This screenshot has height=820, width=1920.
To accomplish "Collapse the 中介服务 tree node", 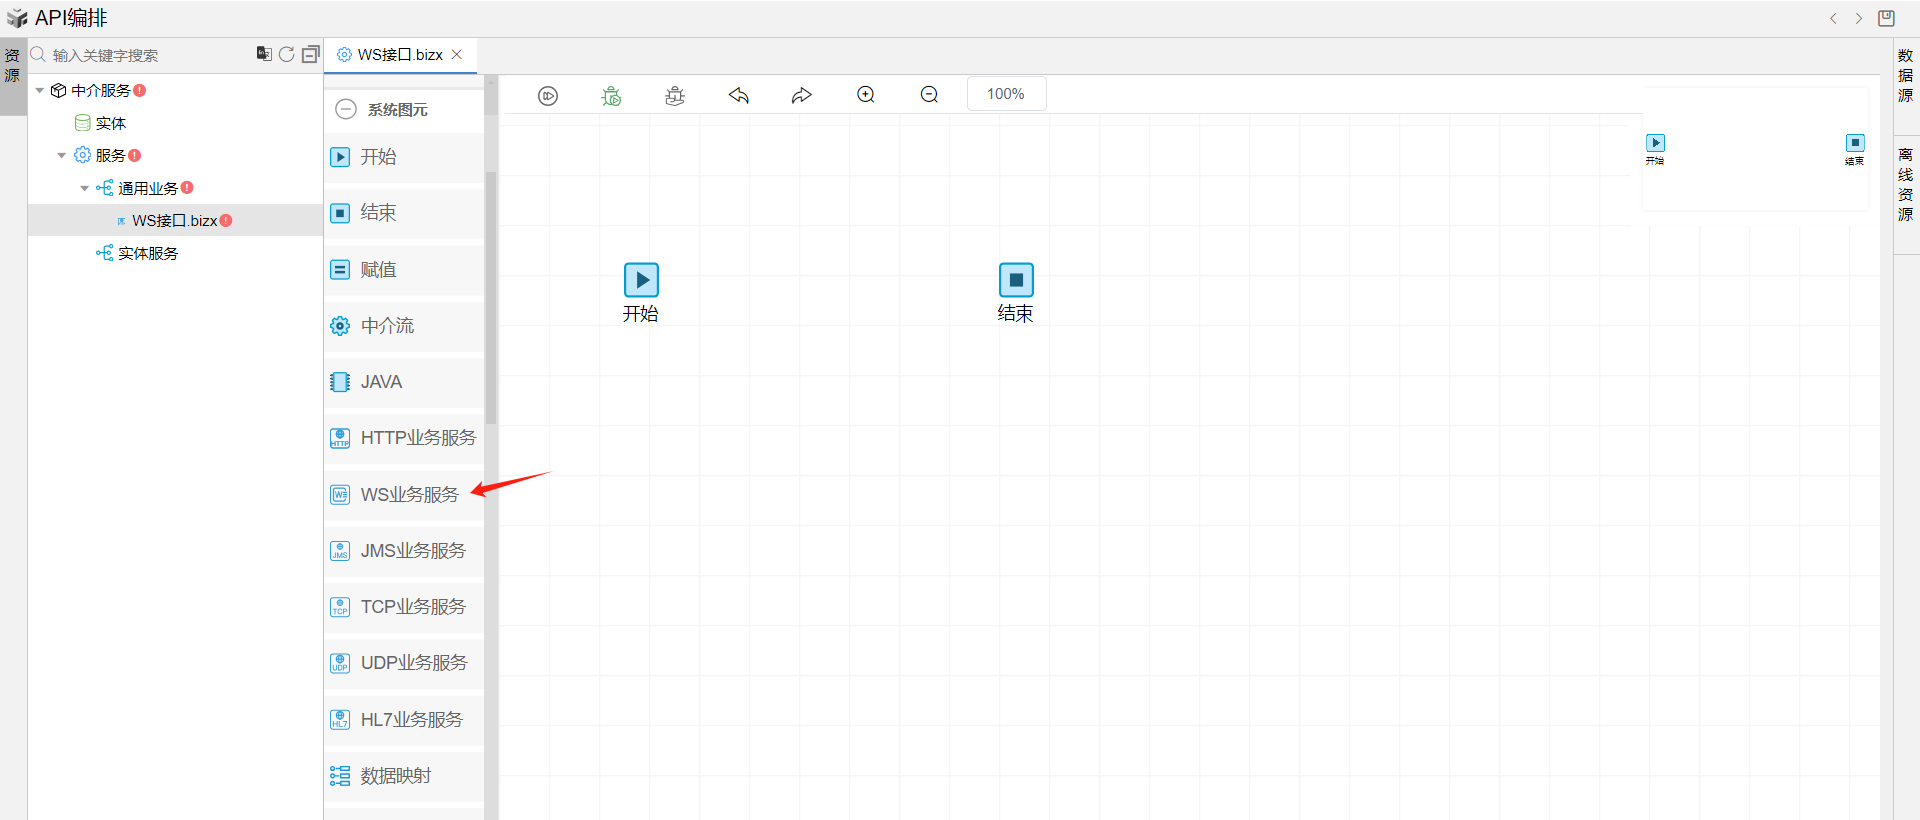I will point(40,91).
